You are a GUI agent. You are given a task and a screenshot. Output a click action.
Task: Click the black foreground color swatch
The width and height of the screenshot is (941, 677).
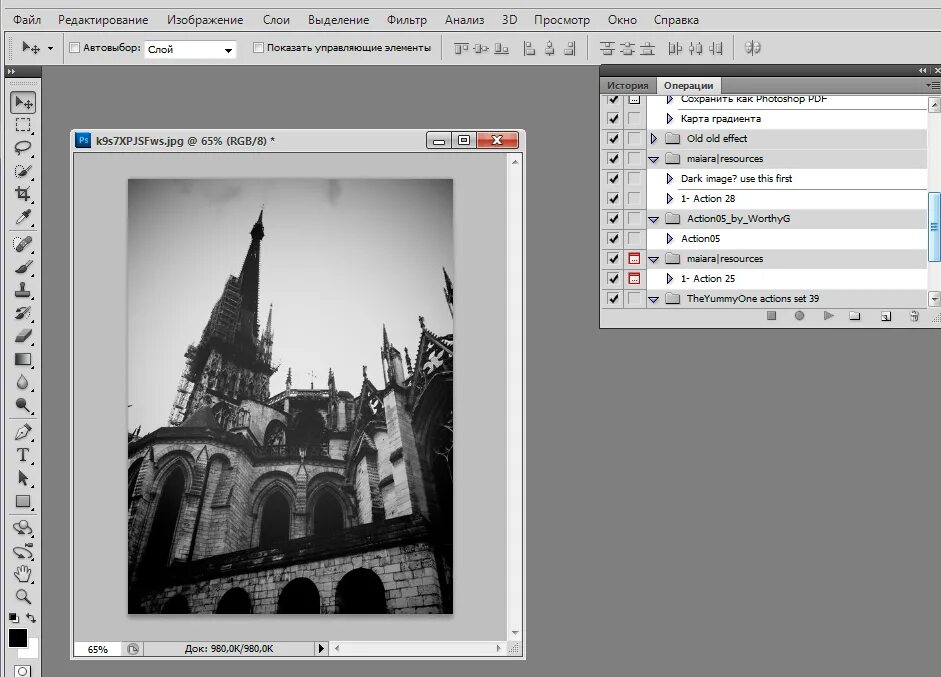[18, 637]
